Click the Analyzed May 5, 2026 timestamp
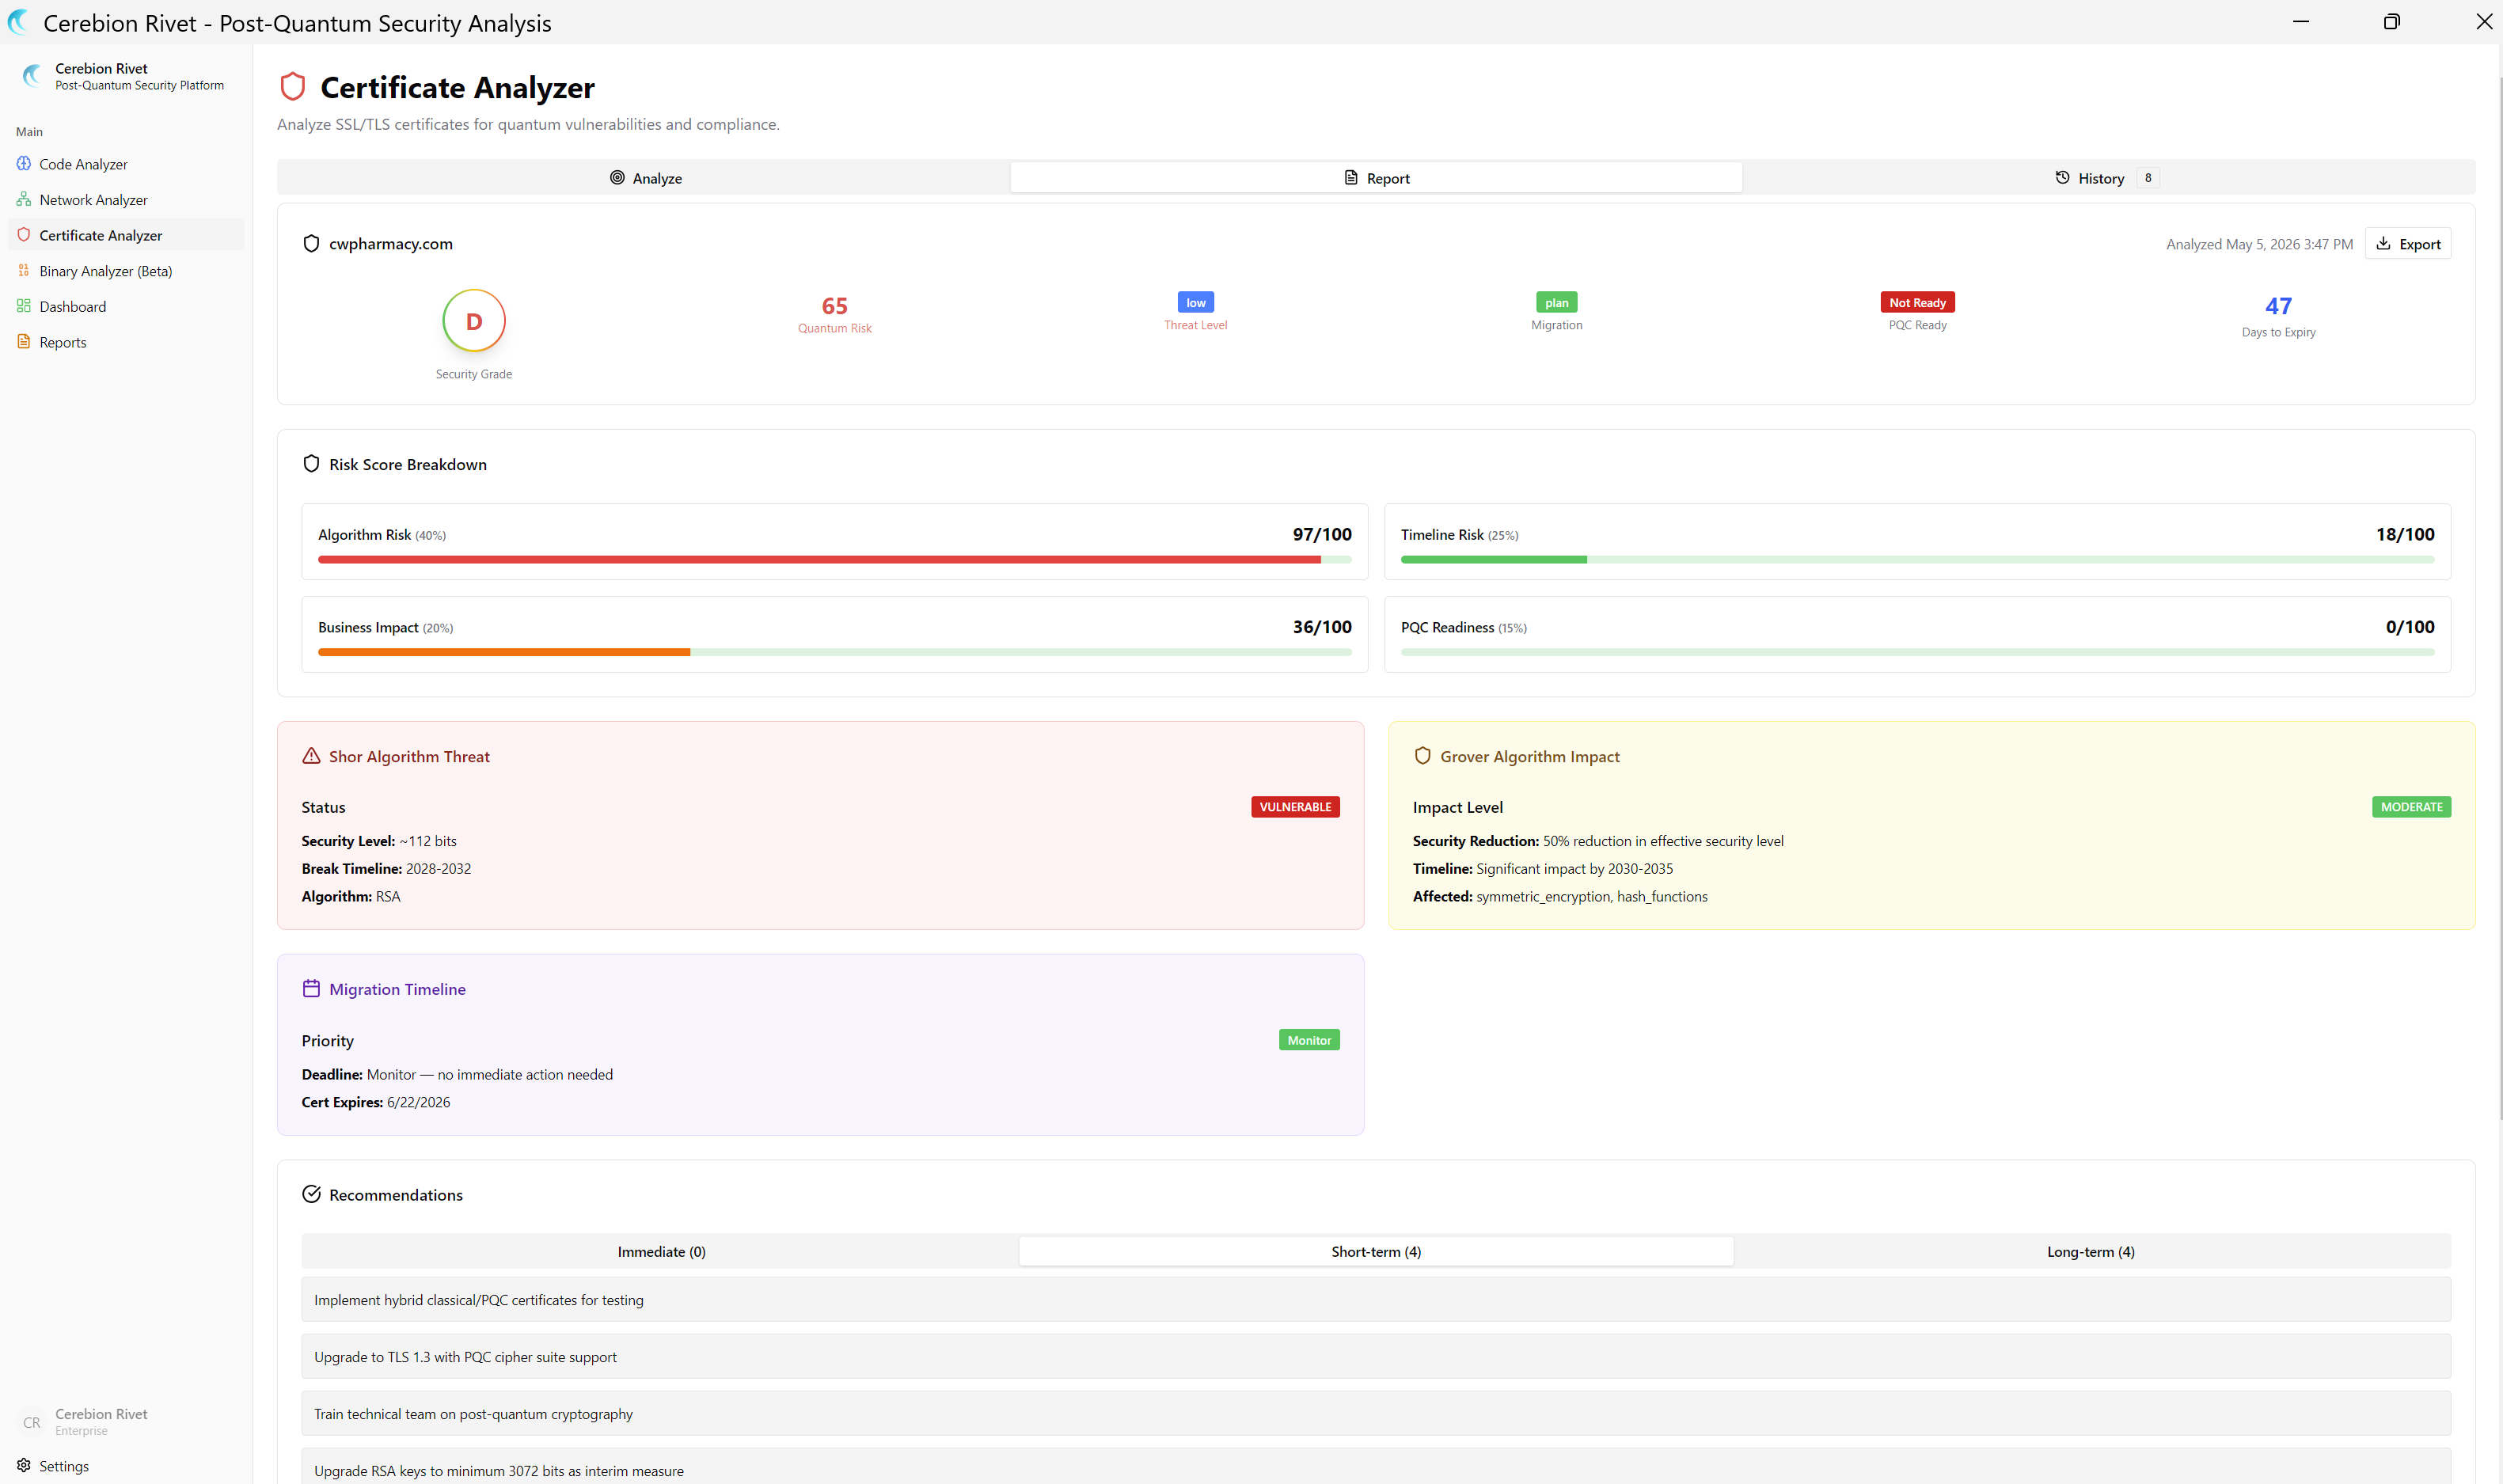This screenshot has height=1484, width=2503. (x=2259, y=244)
